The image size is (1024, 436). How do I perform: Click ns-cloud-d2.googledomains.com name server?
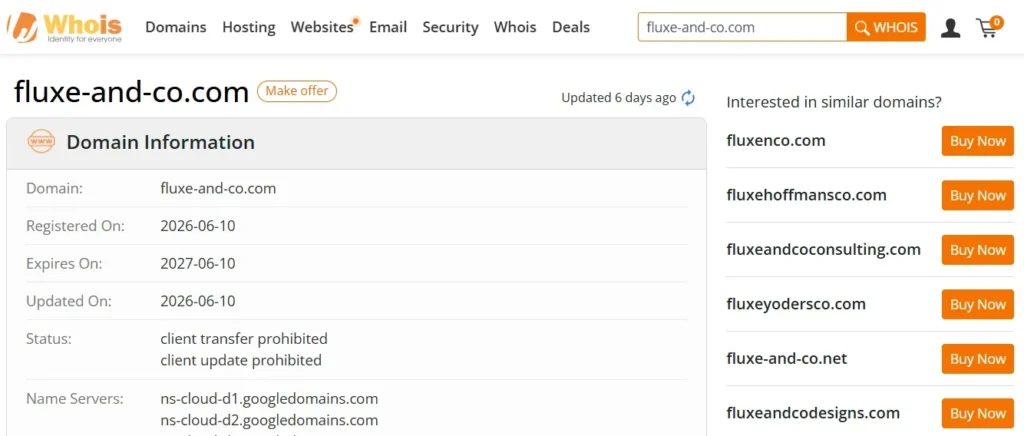[x=269, y=420]
